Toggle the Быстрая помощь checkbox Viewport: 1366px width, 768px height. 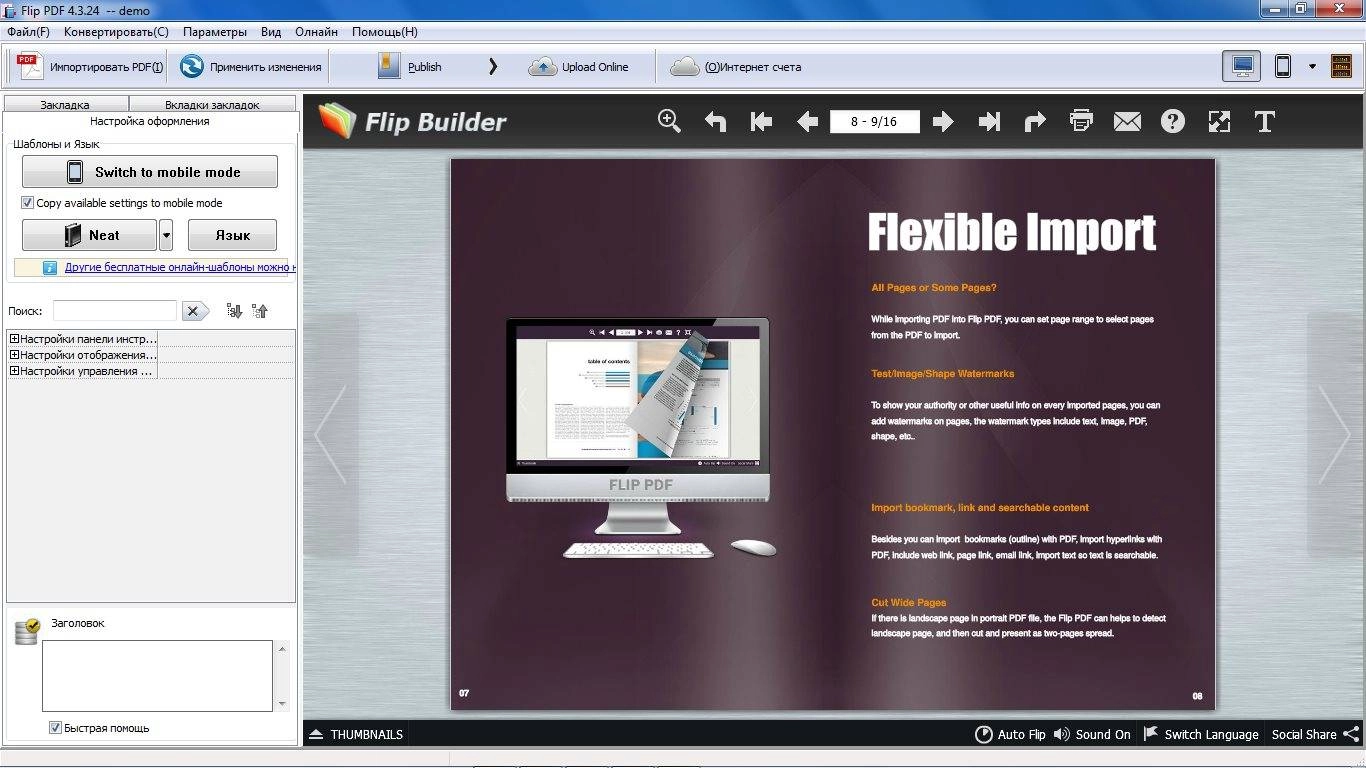(x=55, y=728)
